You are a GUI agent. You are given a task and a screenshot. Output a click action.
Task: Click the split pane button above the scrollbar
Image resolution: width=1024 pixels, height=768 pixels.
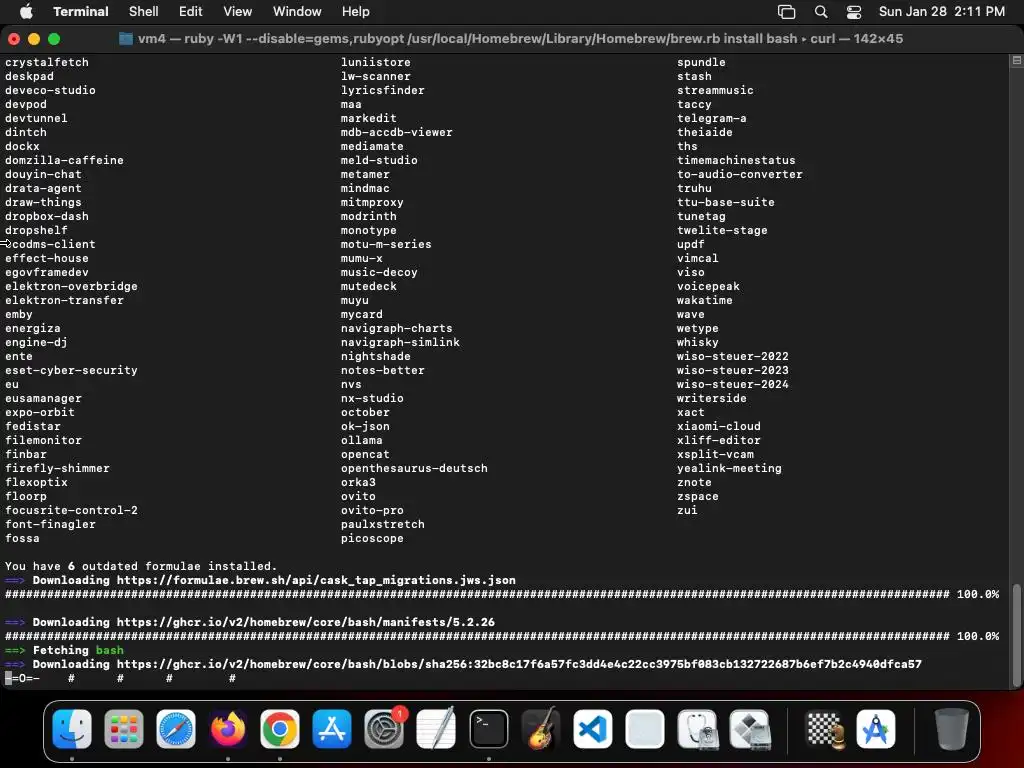click(1016, 60)
